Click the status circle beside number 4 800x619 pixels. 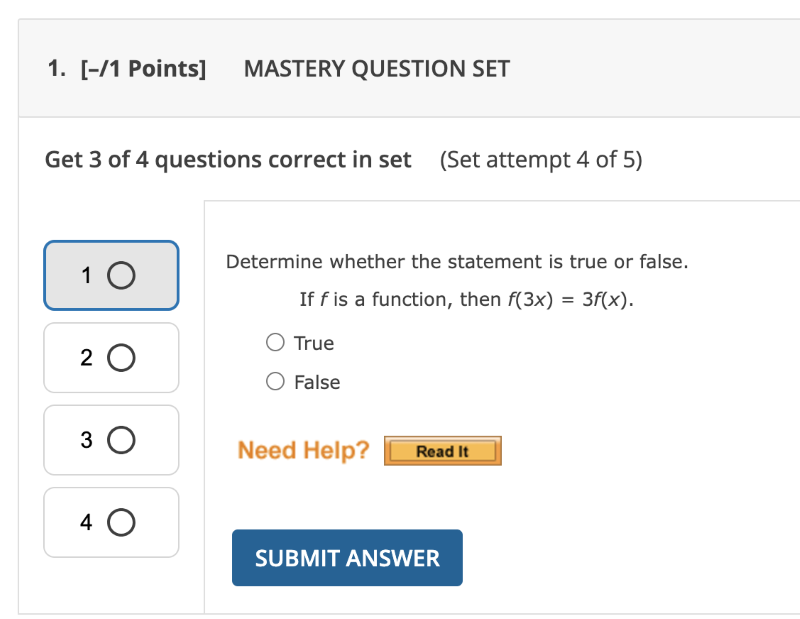point(121,522)
